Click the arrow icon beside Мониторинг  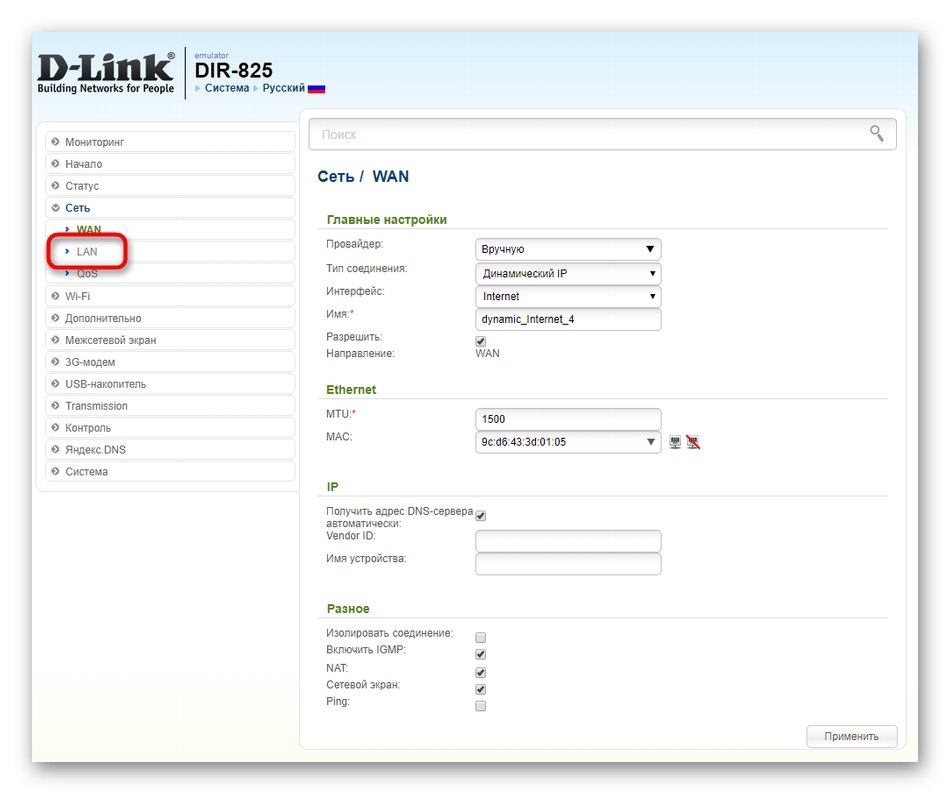(x=56, y=142)
